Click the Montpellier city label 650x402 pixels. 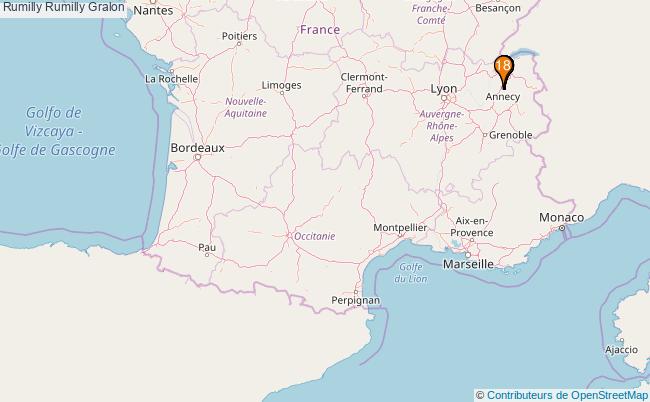point(400,228)
